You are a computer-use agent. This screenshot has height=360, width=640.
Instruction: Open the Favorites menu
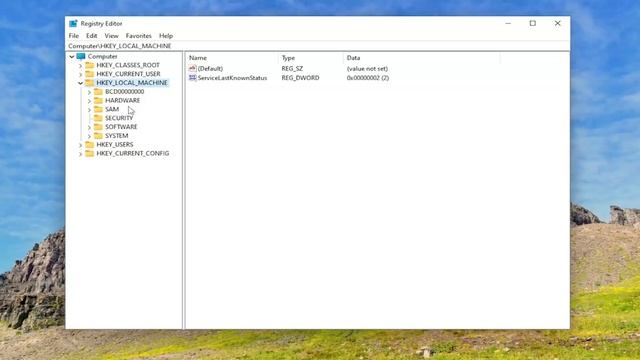pos(138,36)
